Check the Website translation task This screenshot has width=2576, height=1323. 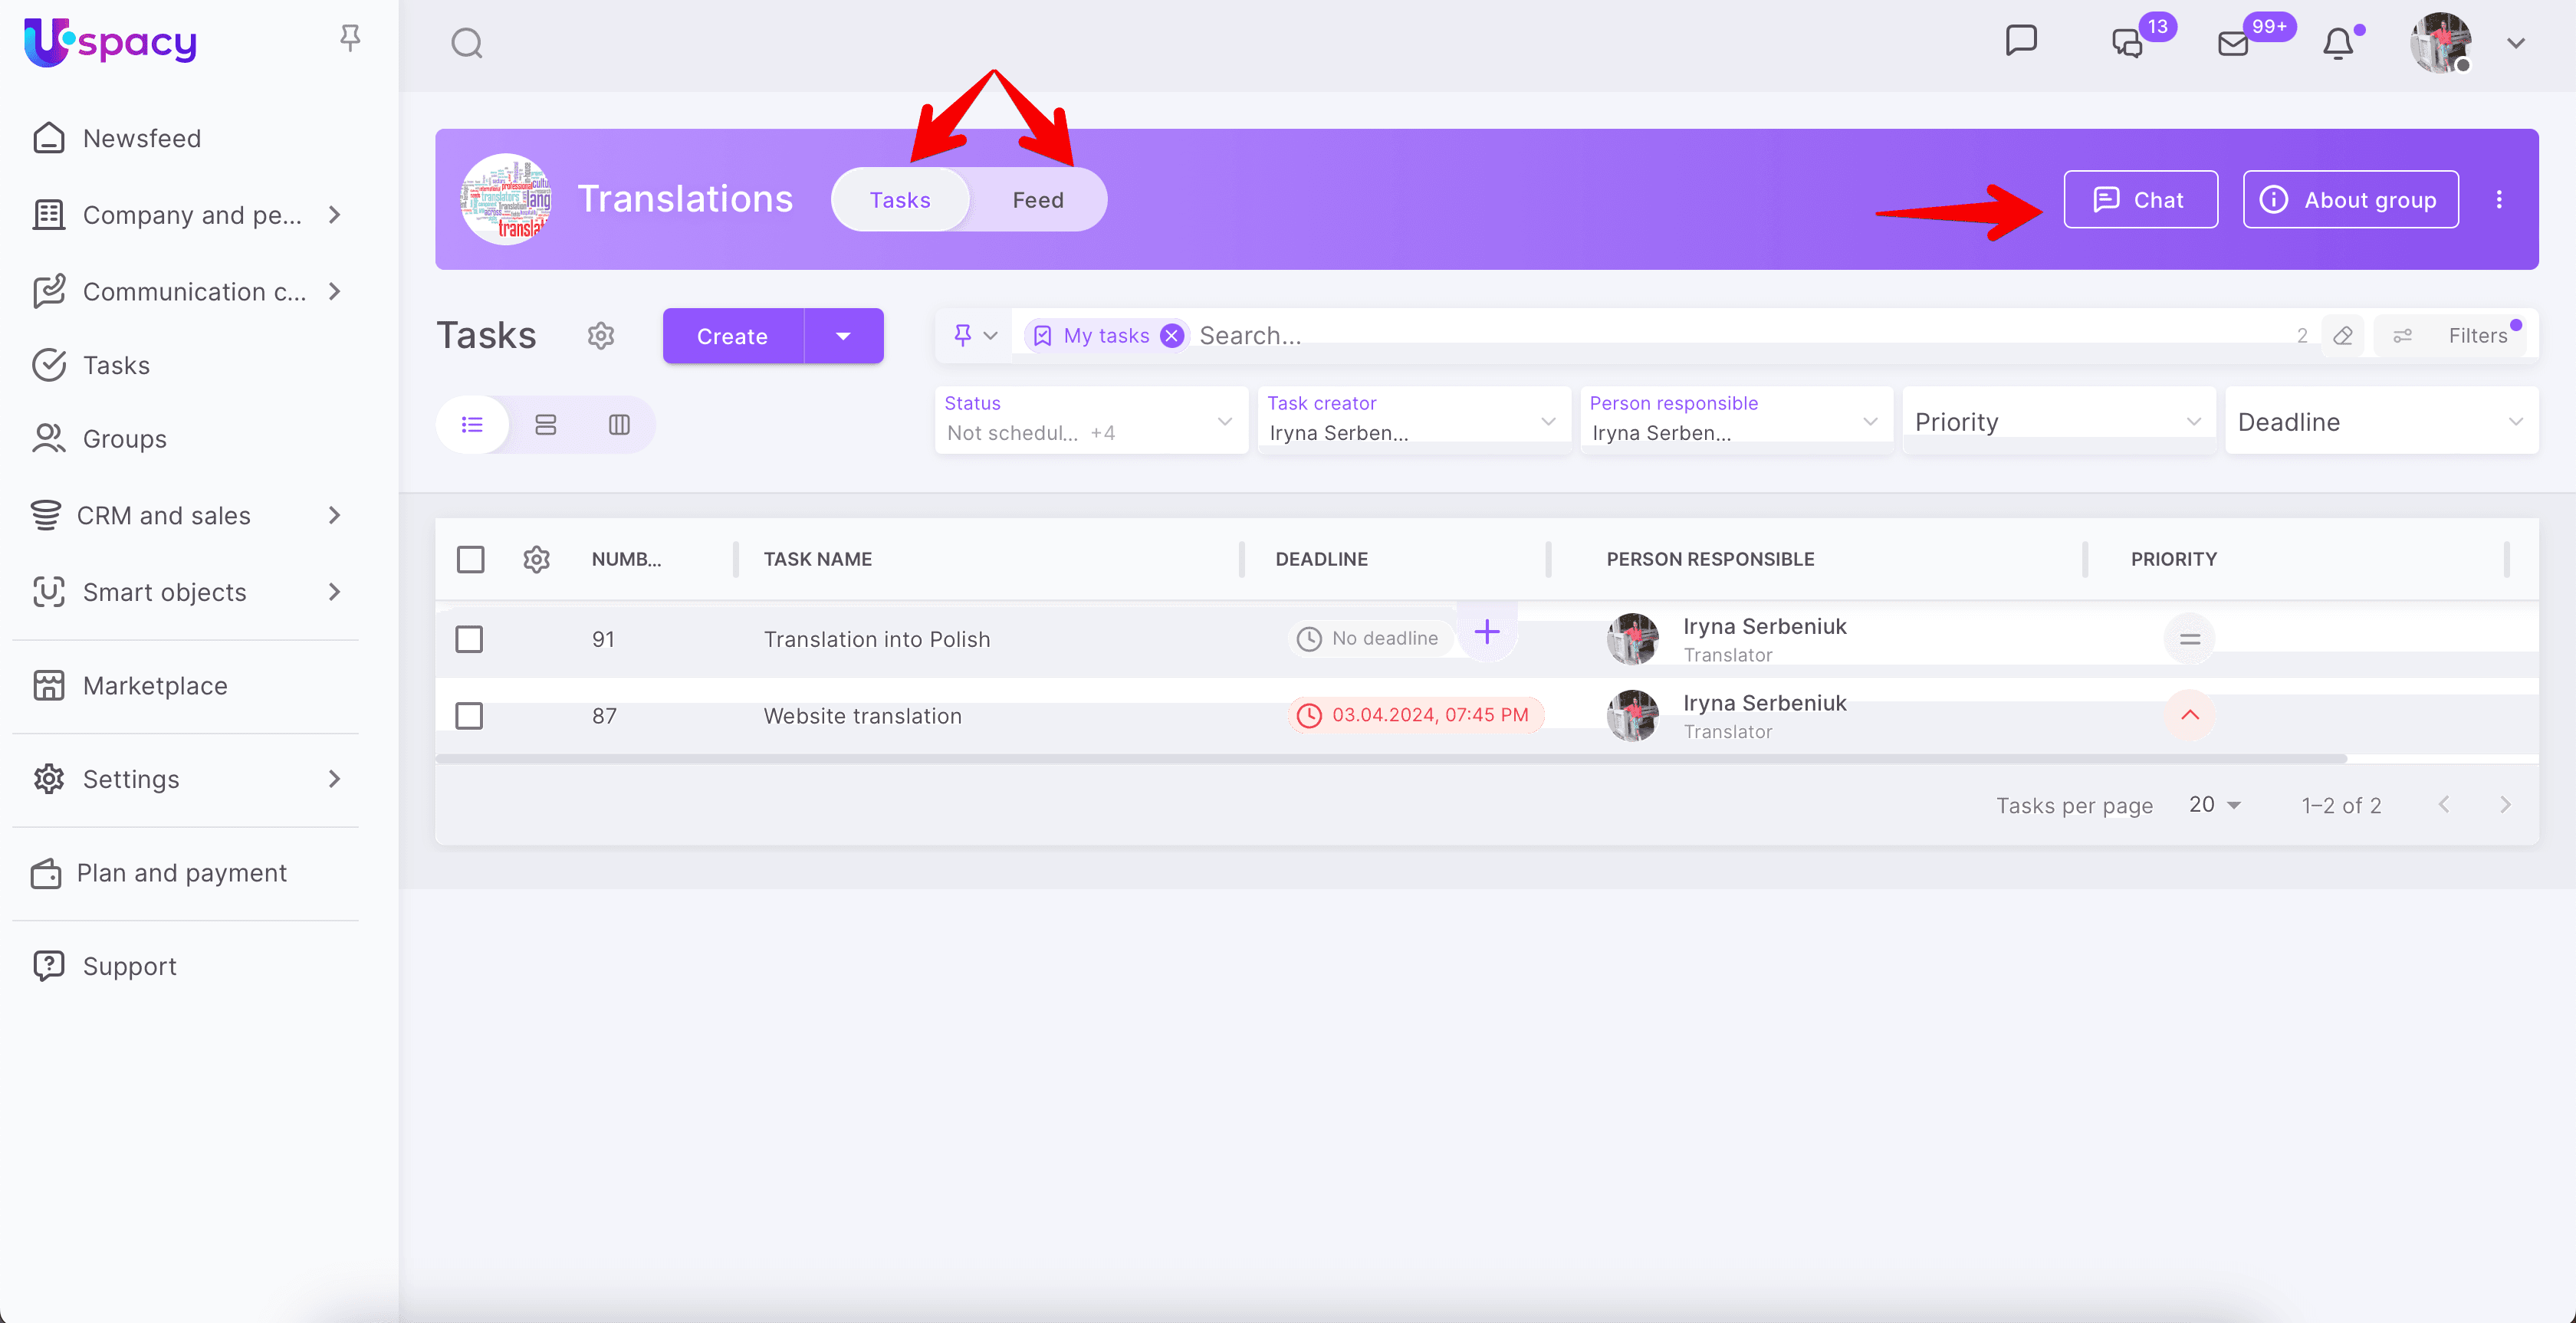(469, 715)
